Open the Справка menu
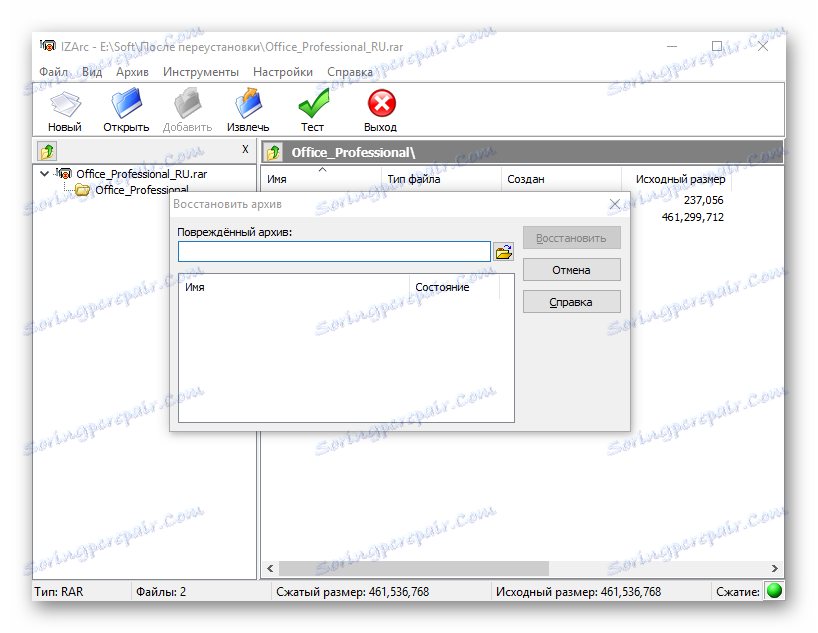The image size is (818, 633). [x=350, y=72]
